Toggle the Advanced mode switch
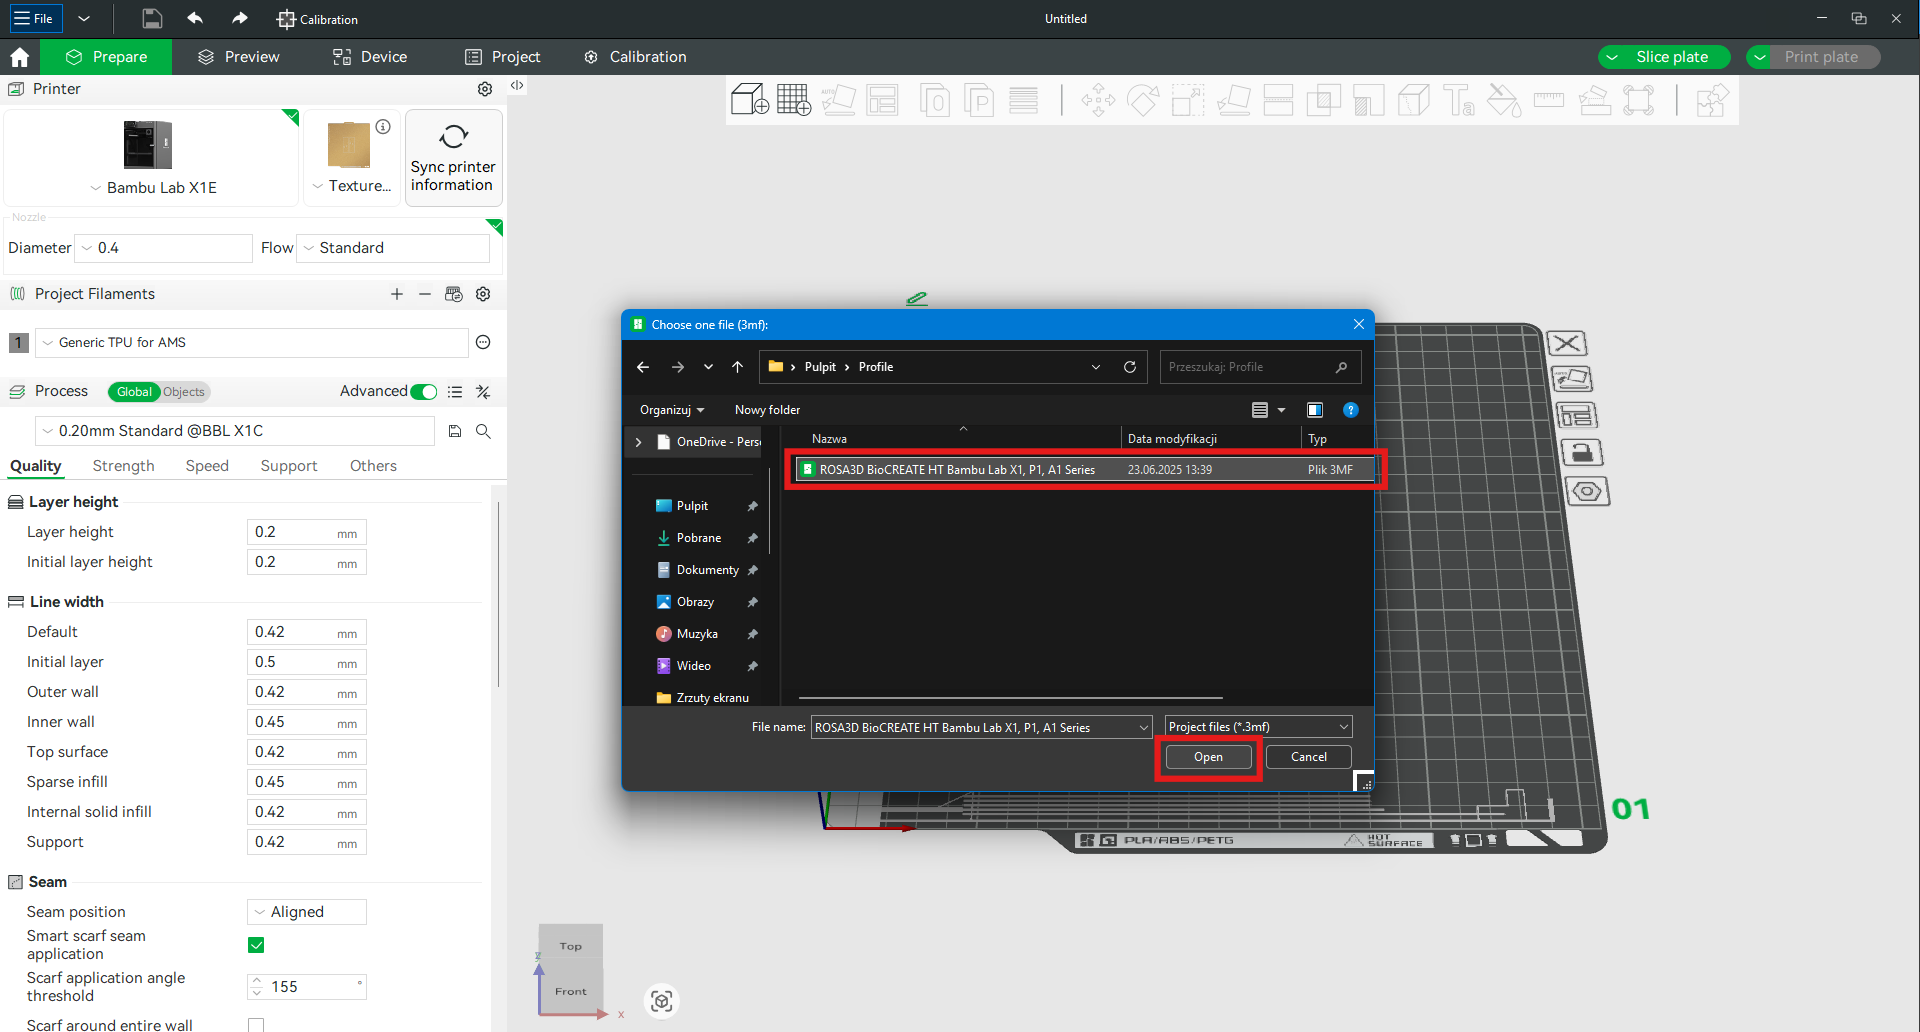The width and height of the screenshot is (1920, 1032). coord(424,392)
